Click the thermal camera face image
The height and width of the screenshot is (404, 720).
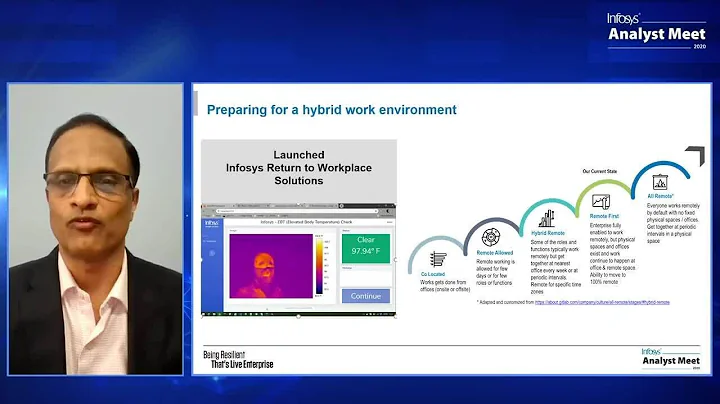pyautogui.click(x=271, y=266)
